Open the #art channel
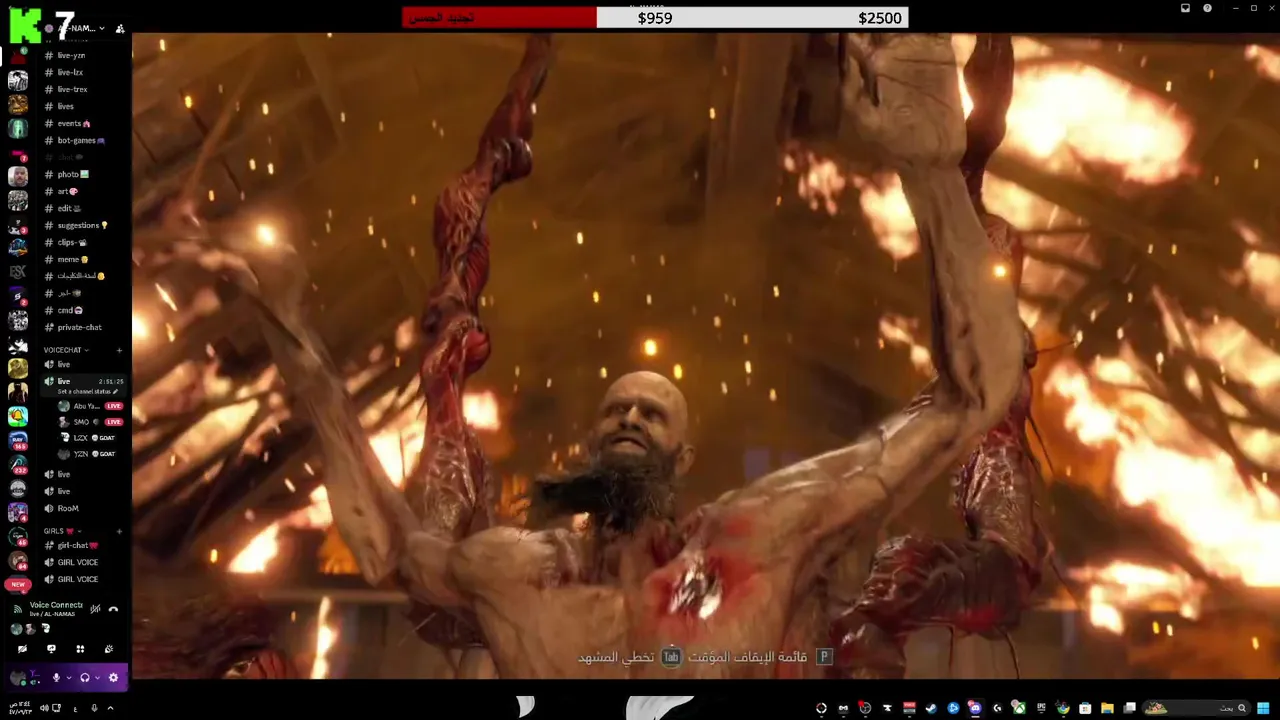This screenshot has height=720, width=1280. pyautogui.click(x=66, y=191)
